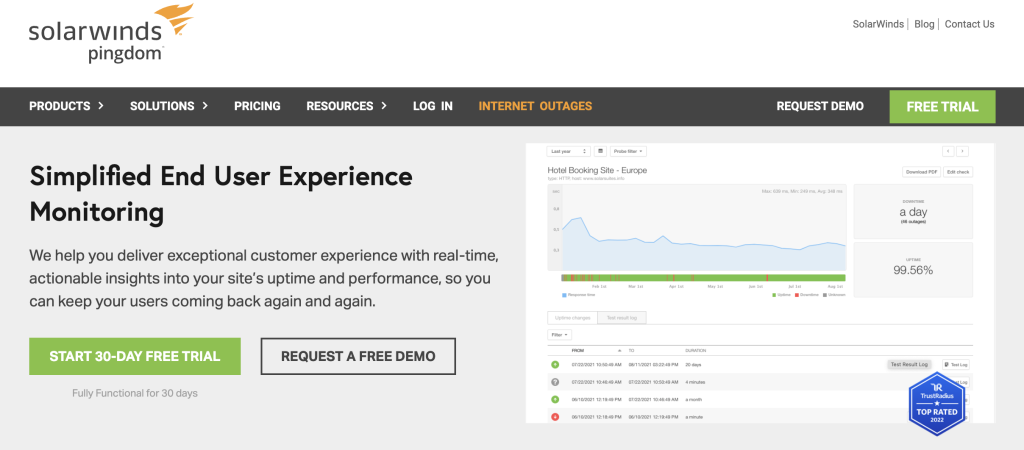Image resolution: width=1024 pixels, height=450 pixels.
Task: Click the TO column header
Action: [632, 351]
